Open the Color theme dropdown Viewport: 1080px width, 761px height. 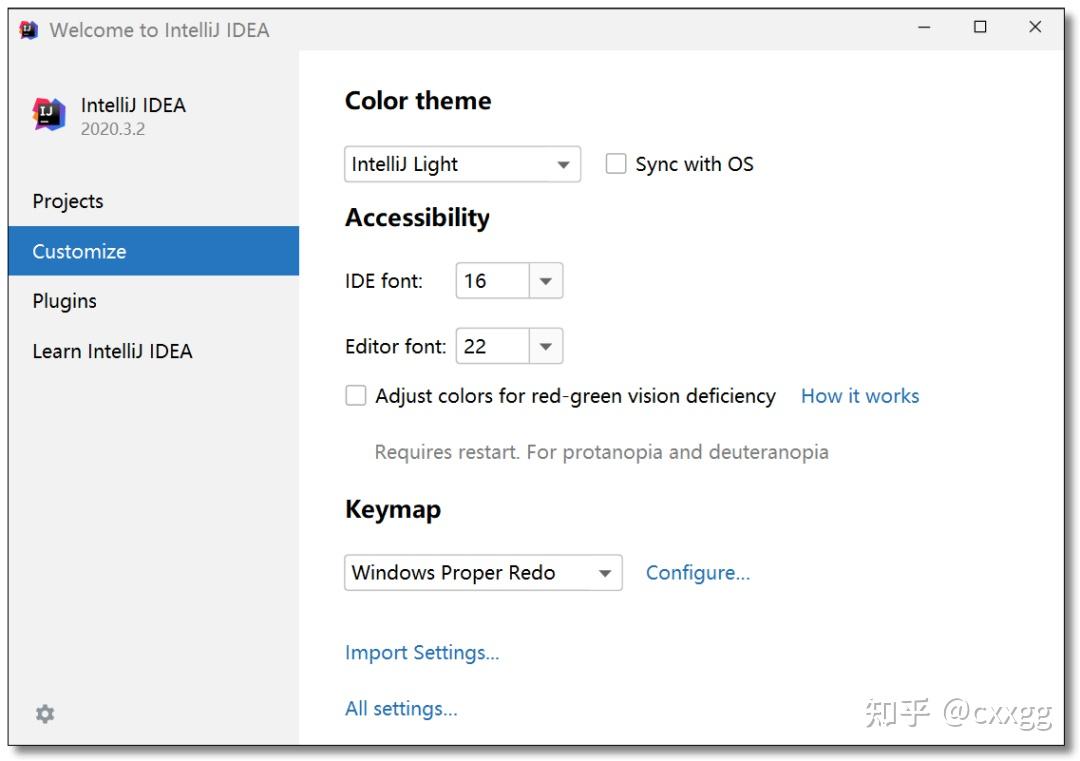pos(563,164)
